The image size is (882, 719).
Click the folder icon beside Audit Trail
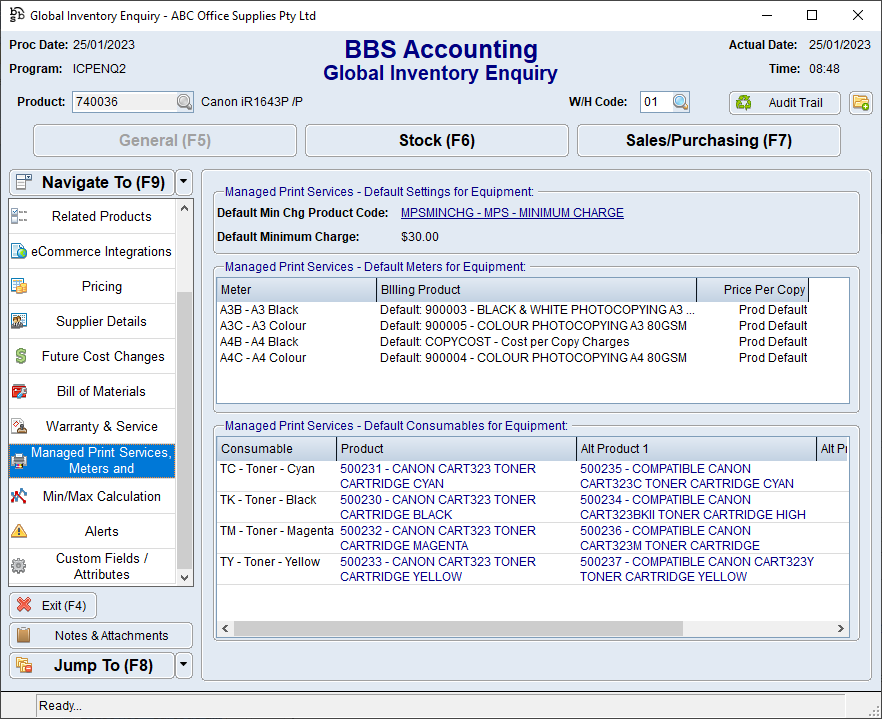(x=860, y=102)
